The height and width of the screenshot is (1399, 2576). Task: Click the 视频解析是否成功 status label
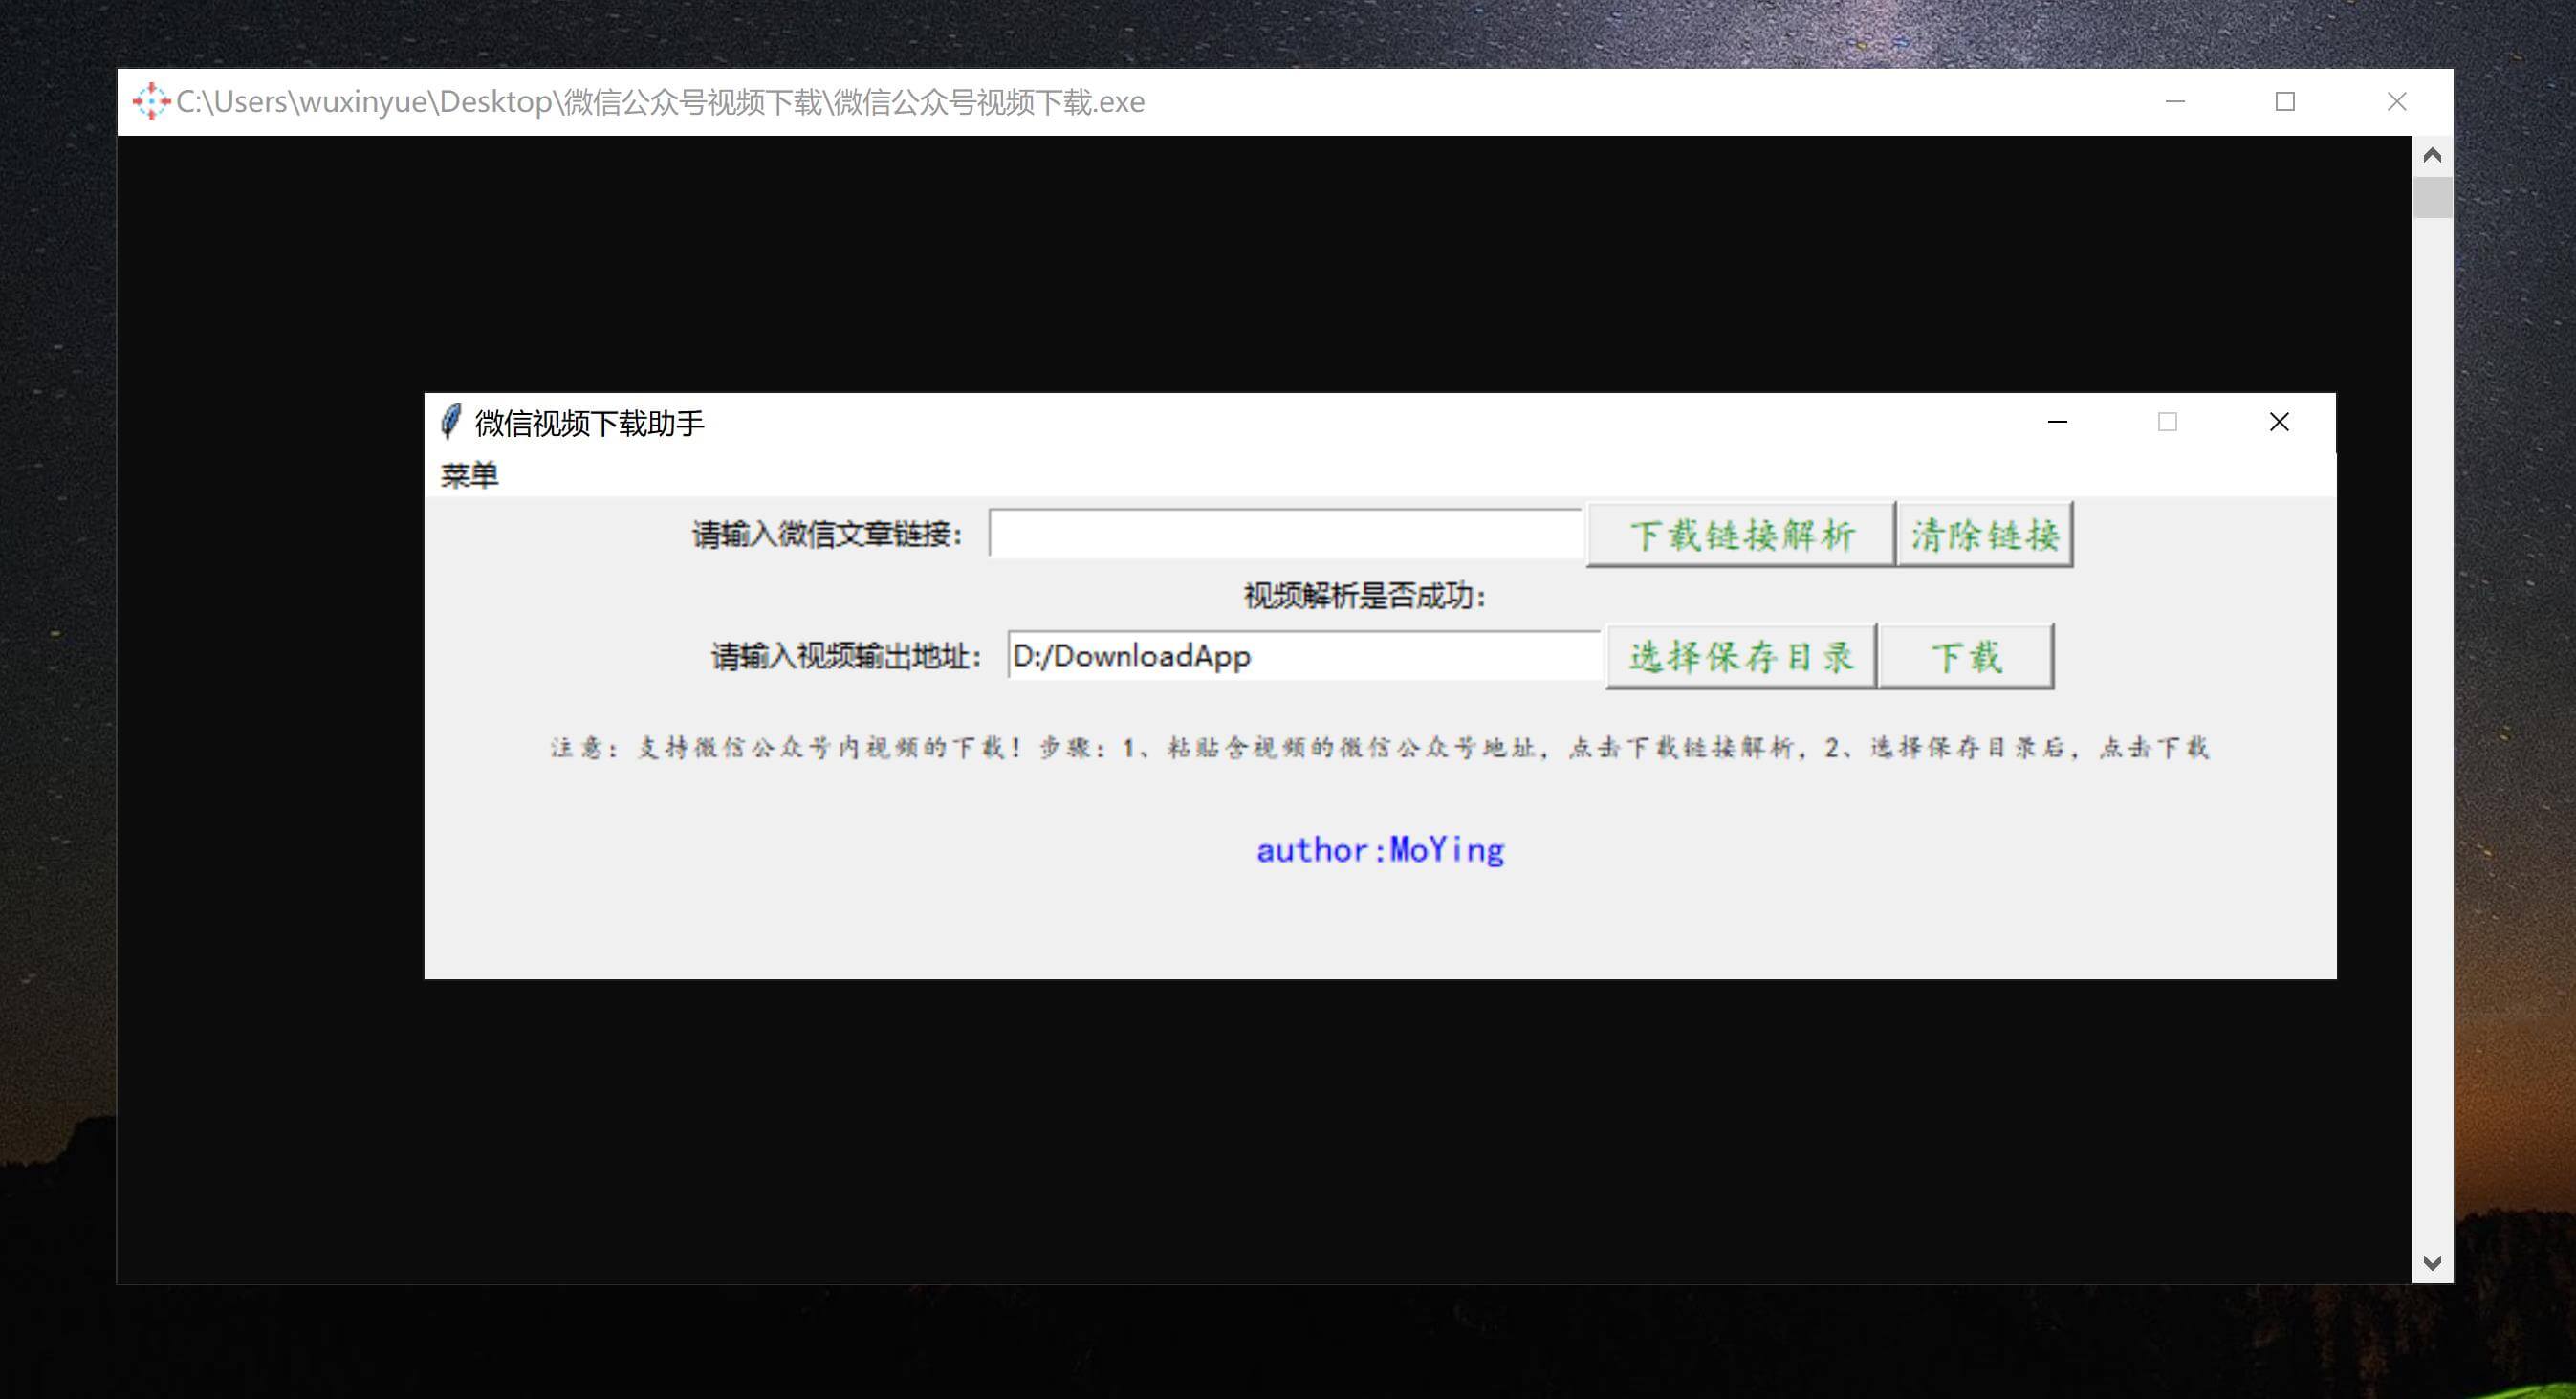click(1365, 597)
